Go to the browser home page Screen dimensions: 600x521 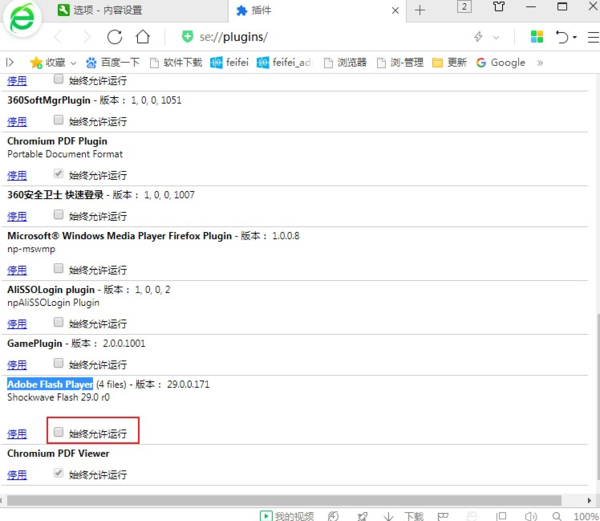[x=143, y=37]
